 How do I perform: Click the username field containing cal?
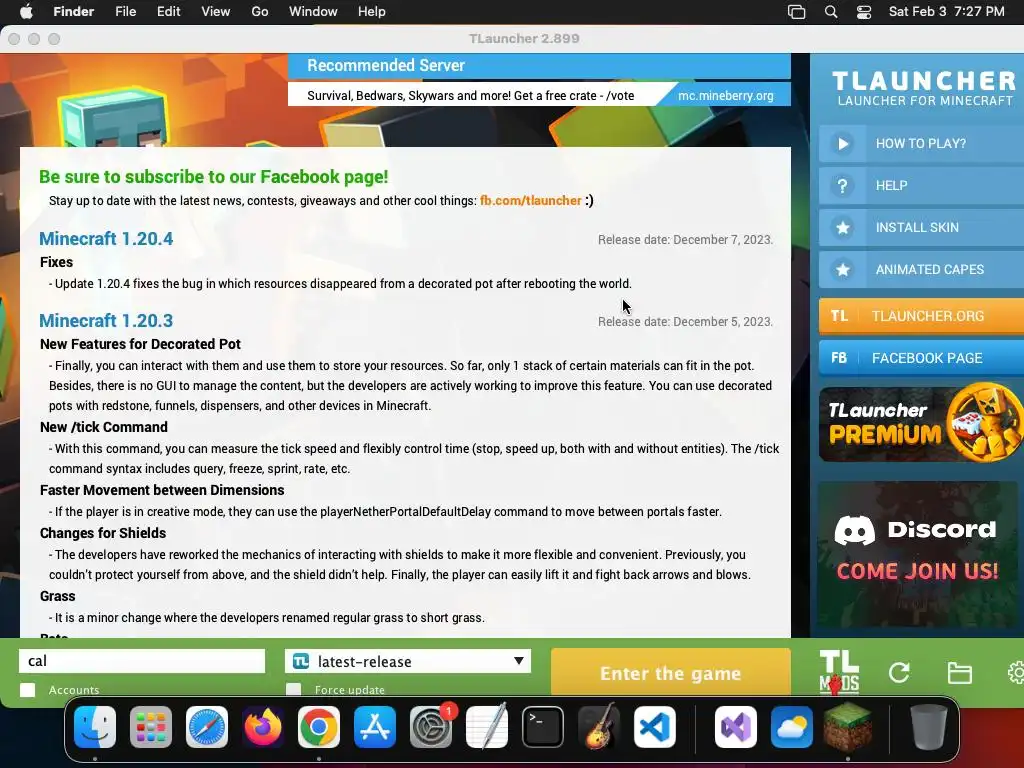click(x=142, y=661)
